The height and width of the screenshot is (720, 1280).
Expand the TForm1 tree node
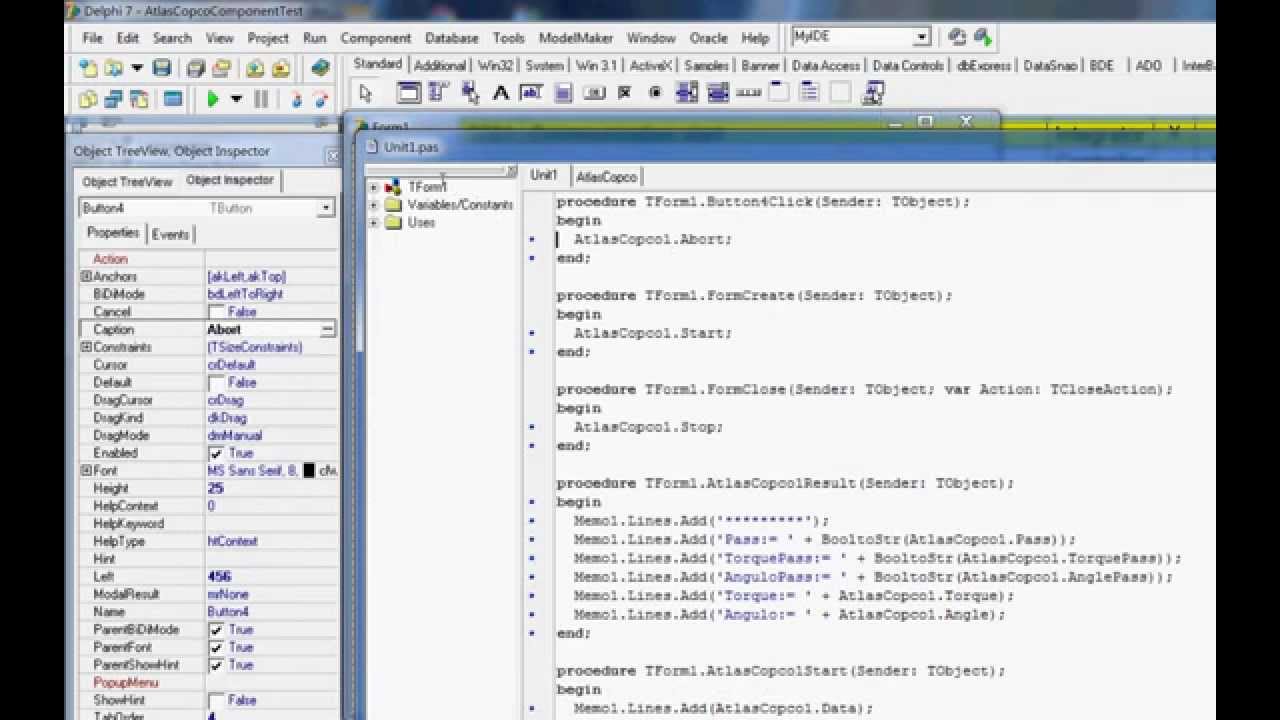(373, 187)
